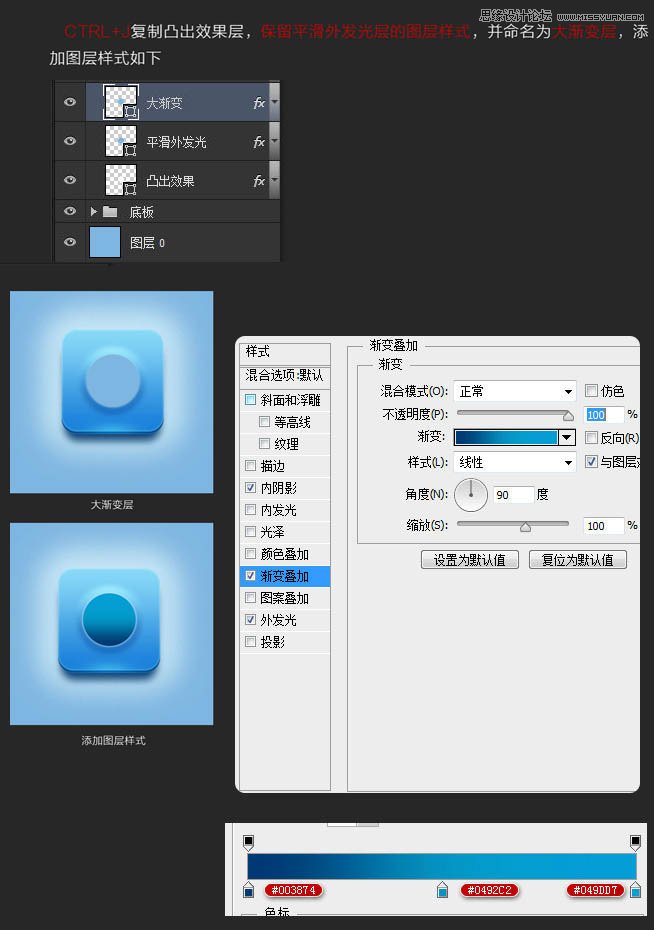The width and height of the screenshot is (654, 930).
Task: Select the 平滑外发光 layer thumbnail
Action: click(121, 141)
